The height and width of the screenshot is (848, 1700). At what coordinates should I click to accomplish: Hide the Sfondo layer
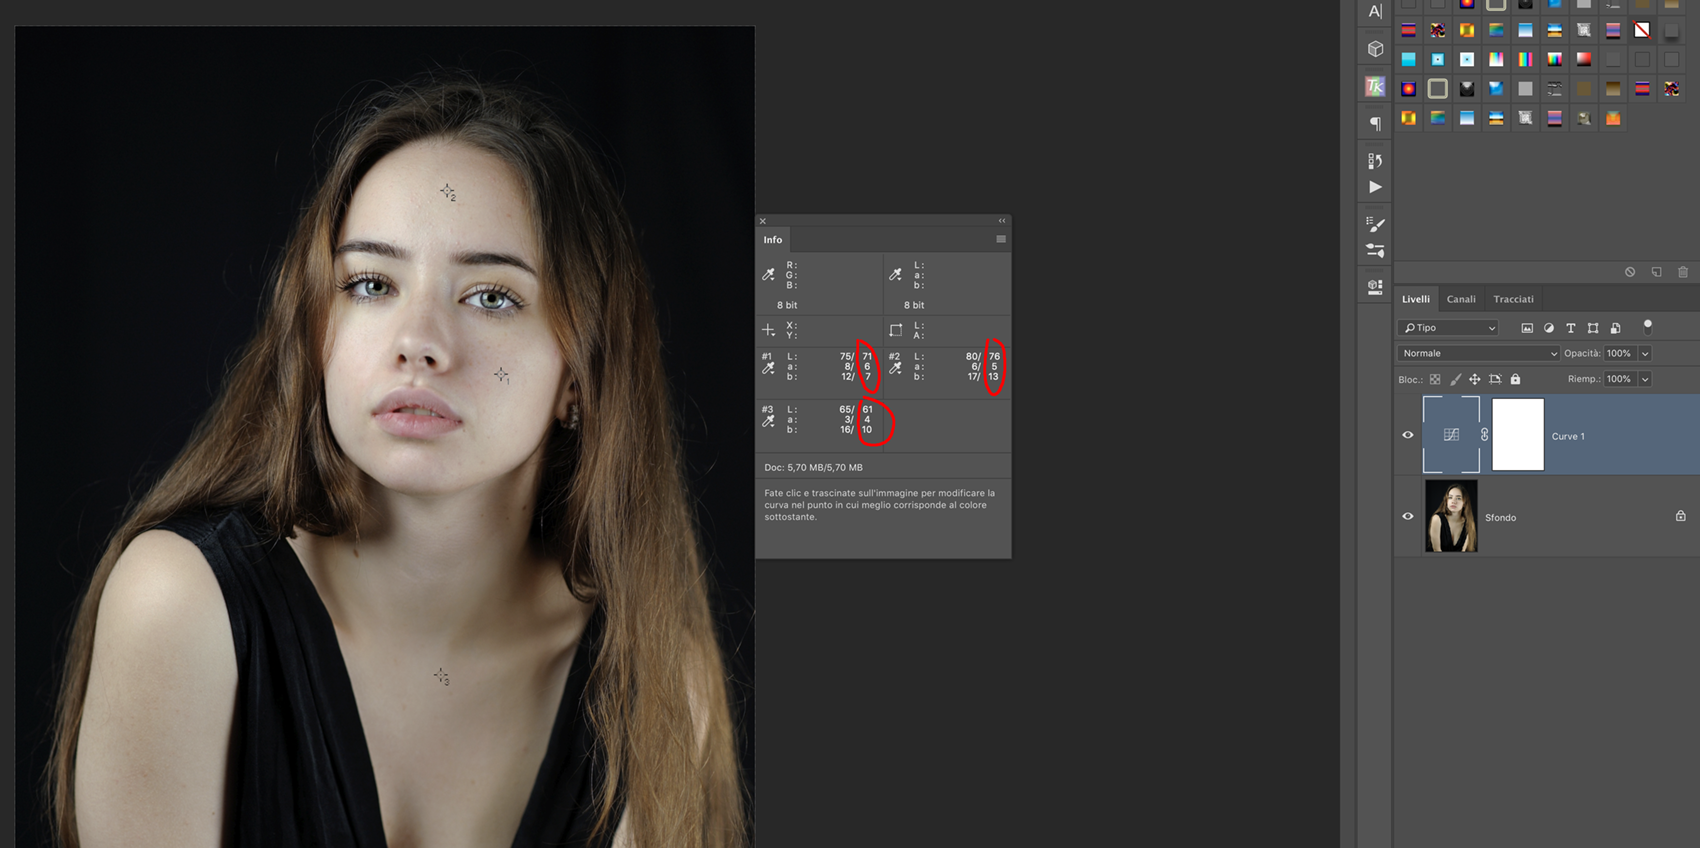[x=1408, y=516]
